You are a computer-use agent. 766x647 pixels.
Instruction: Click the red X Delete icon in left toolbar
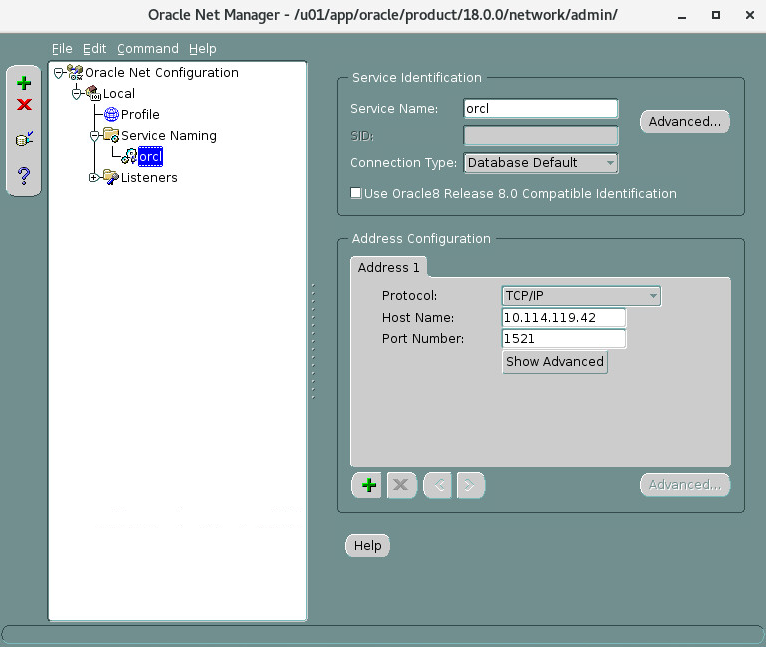(x=24, y=104)
